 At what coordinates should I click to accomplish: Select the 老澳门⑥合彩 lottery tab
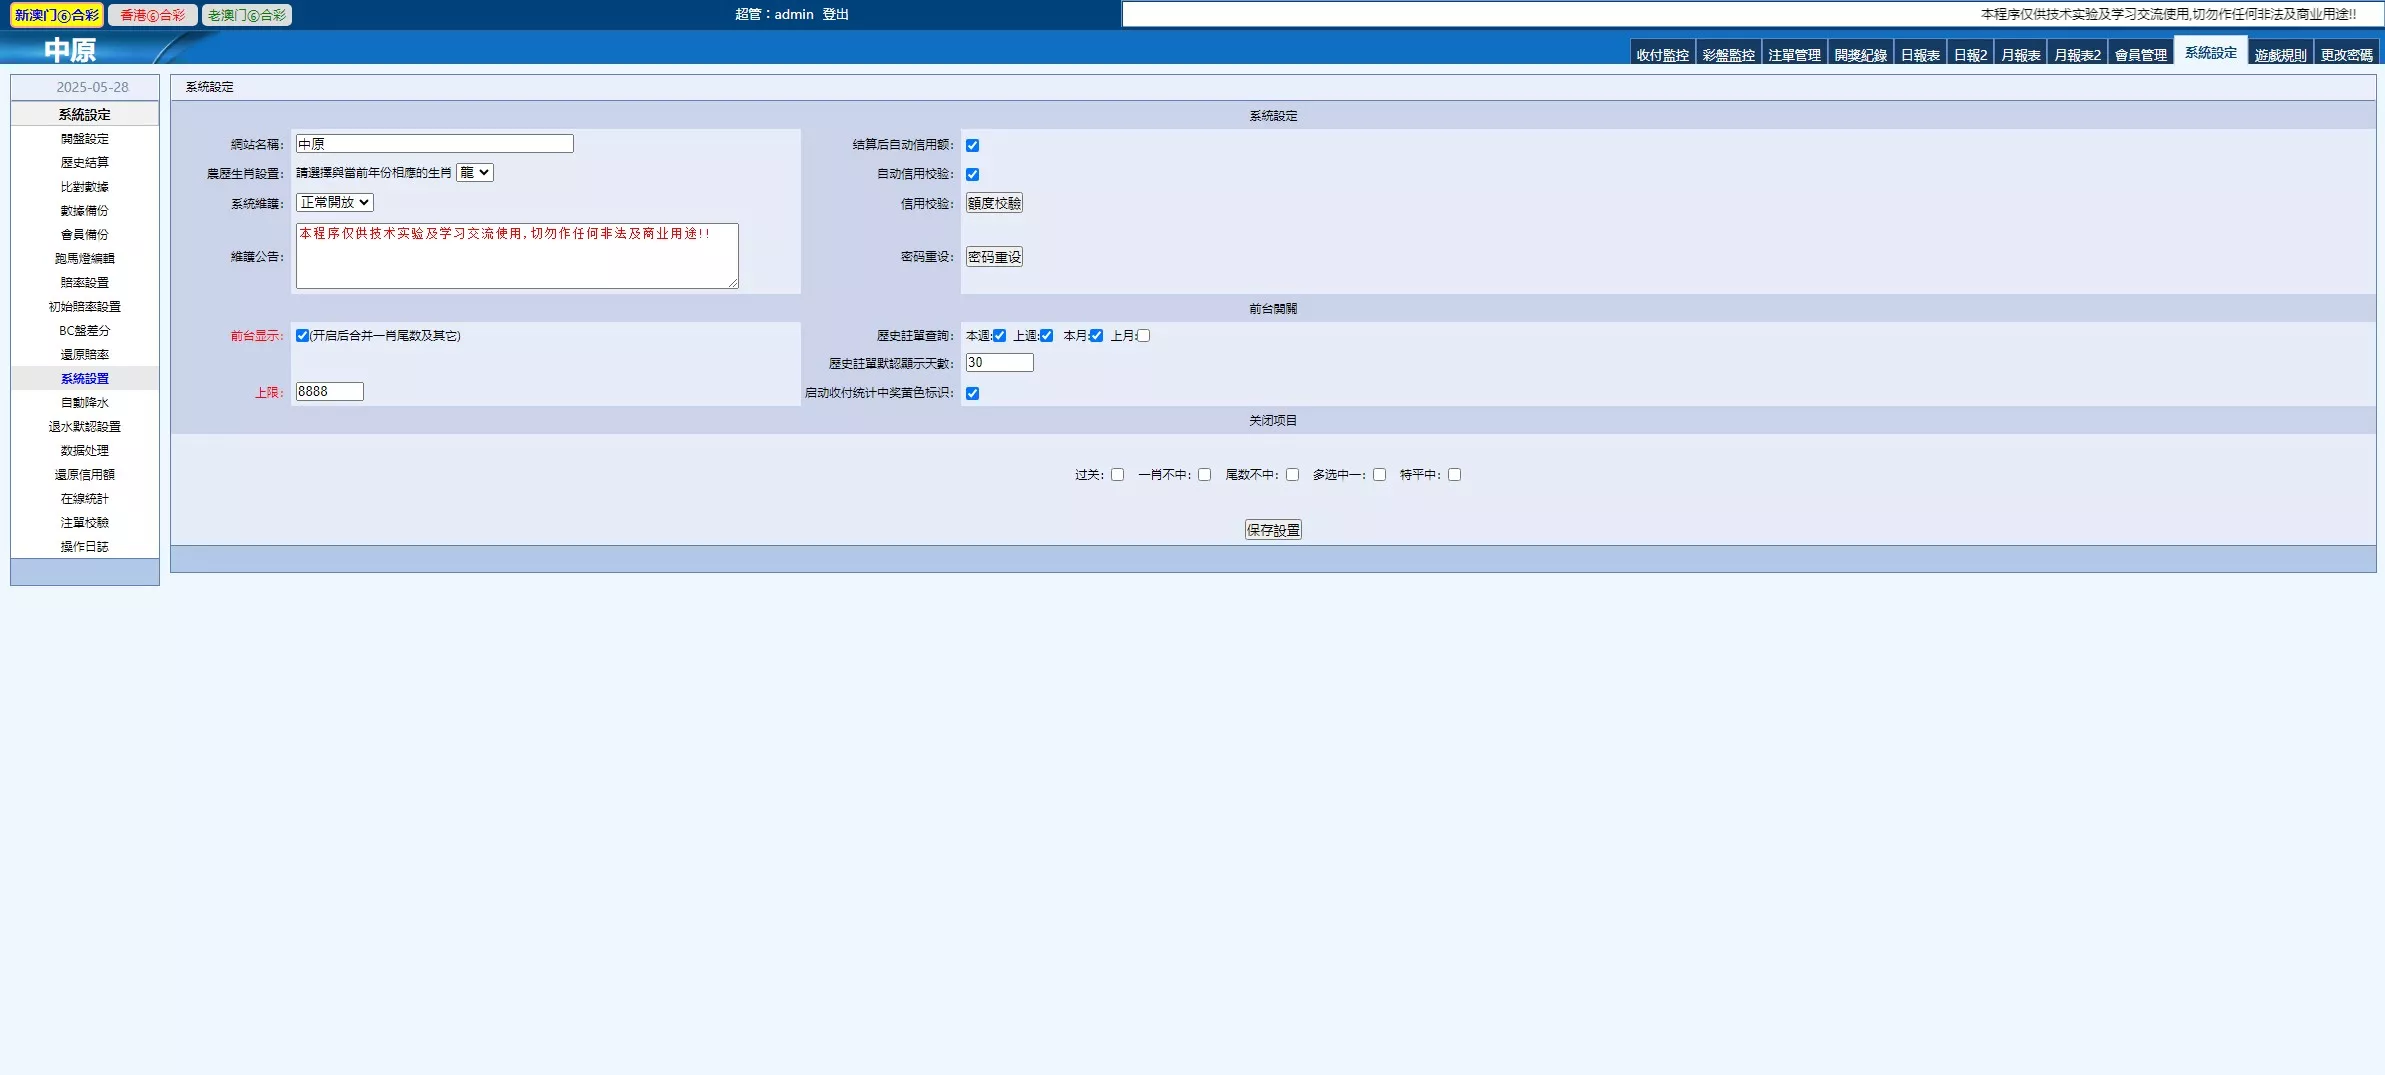pyautogui.click(x=247, y=15)
